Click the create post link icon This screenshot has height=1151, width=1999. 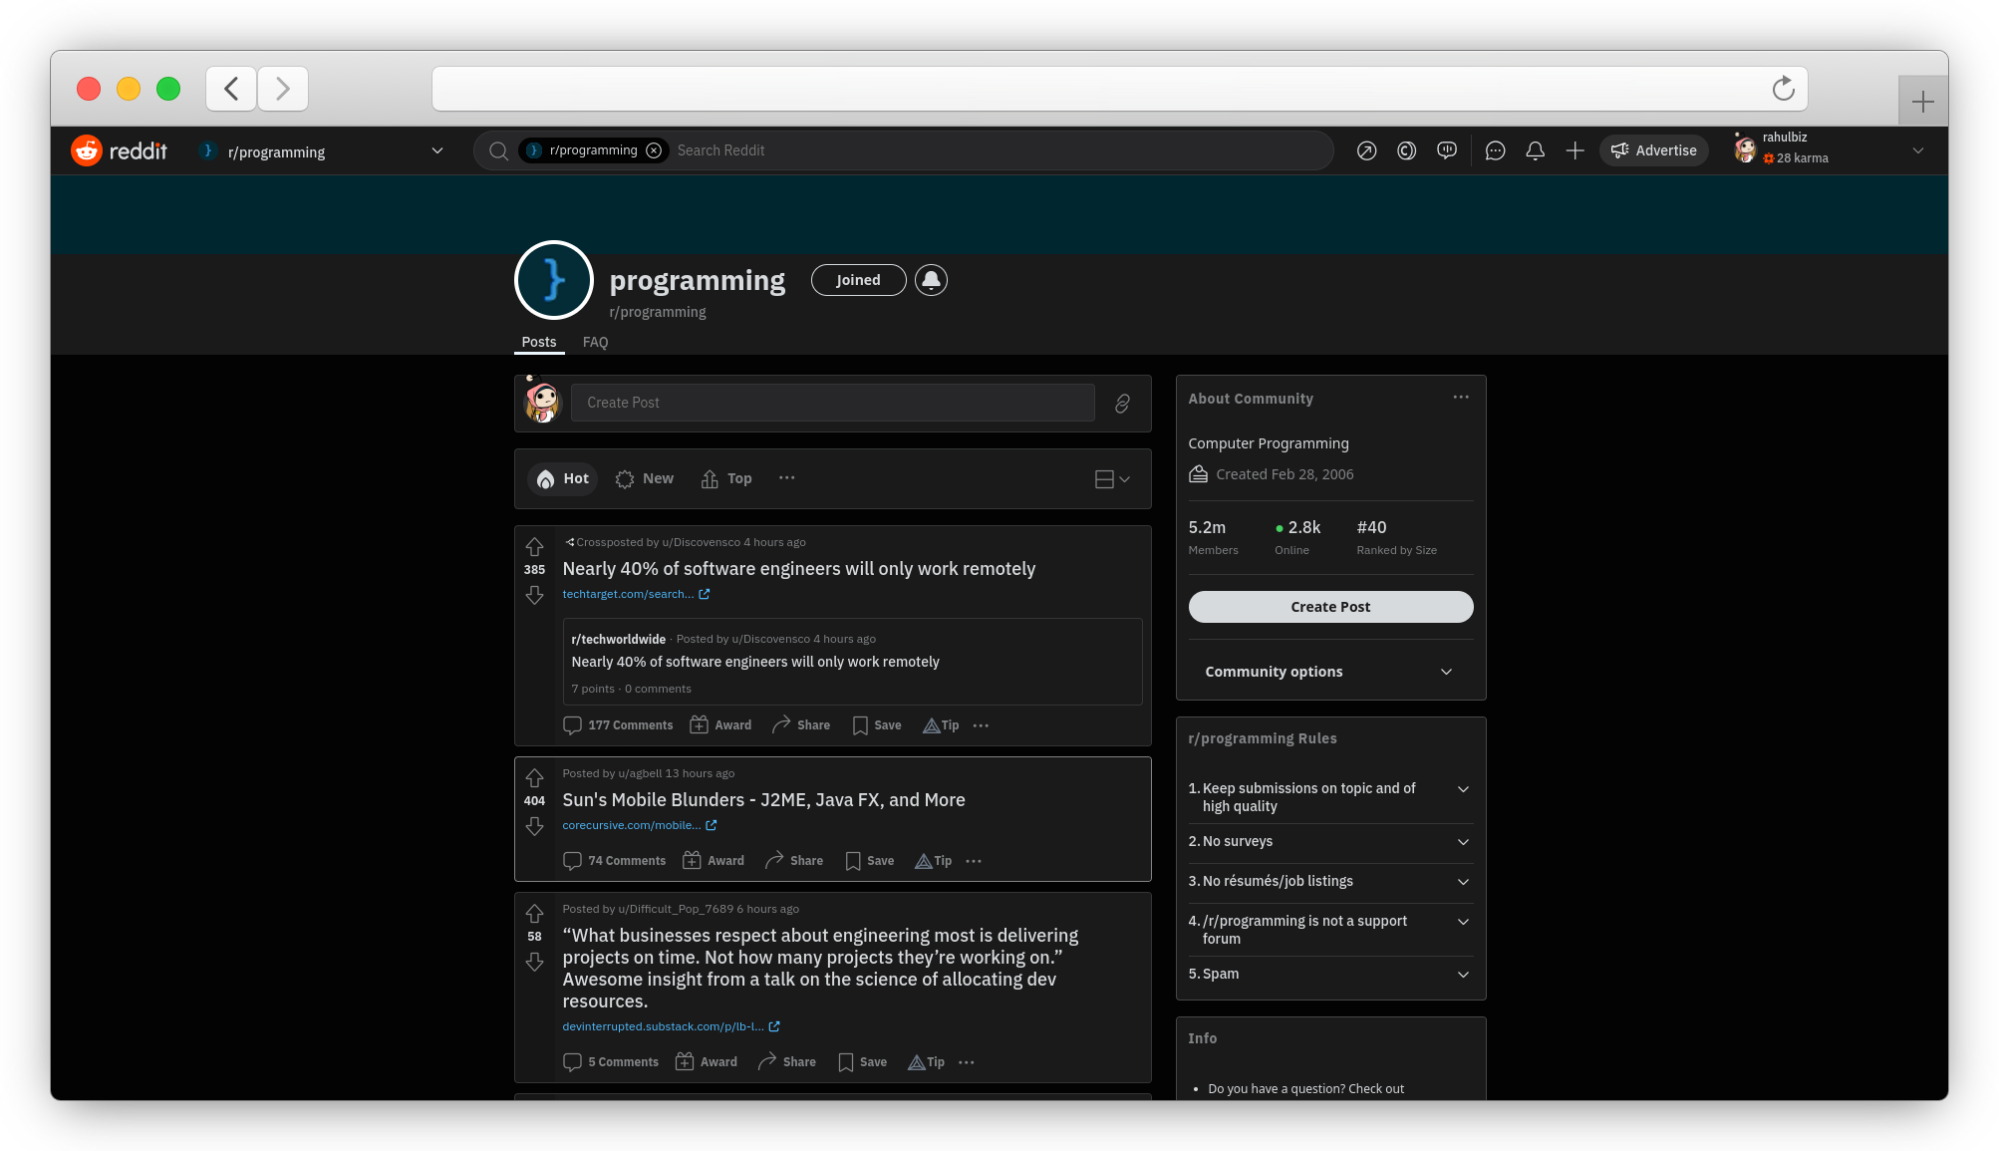[1122, 402]
